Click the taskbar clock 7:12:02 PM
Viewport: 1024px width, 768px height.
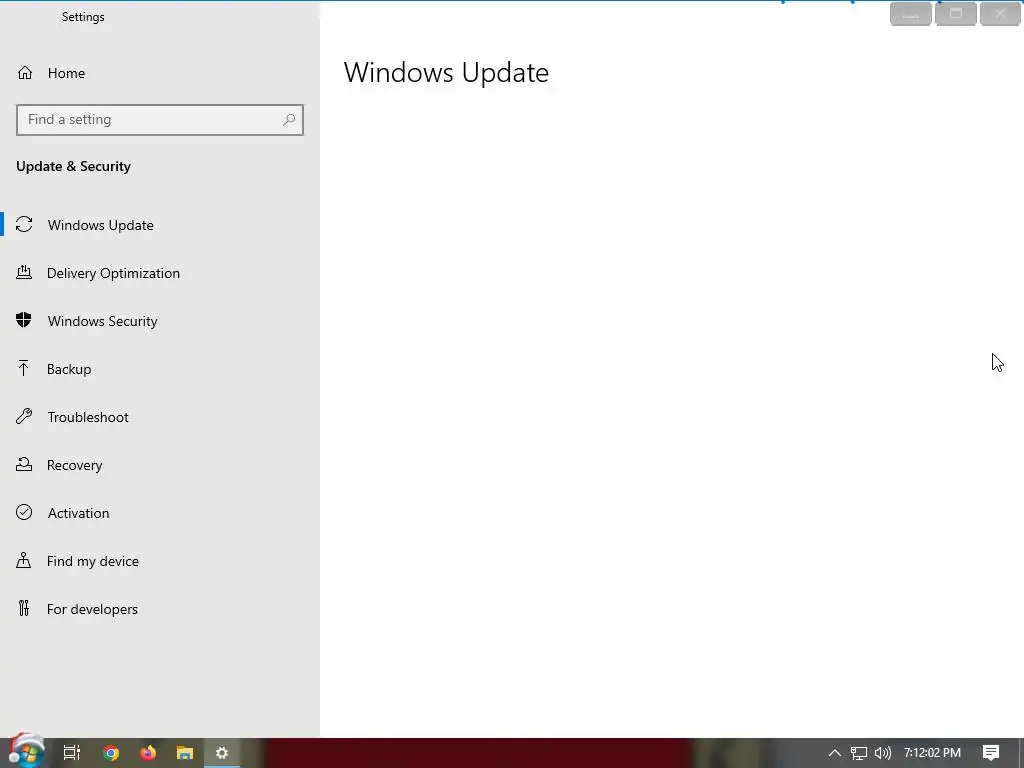click(x=932, y=753)
